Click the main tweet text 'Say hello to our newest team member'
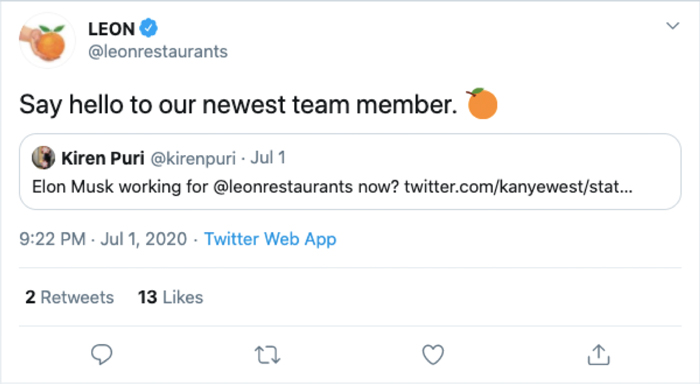Viewport: 700px width, 384px height. tap(238, 104)
